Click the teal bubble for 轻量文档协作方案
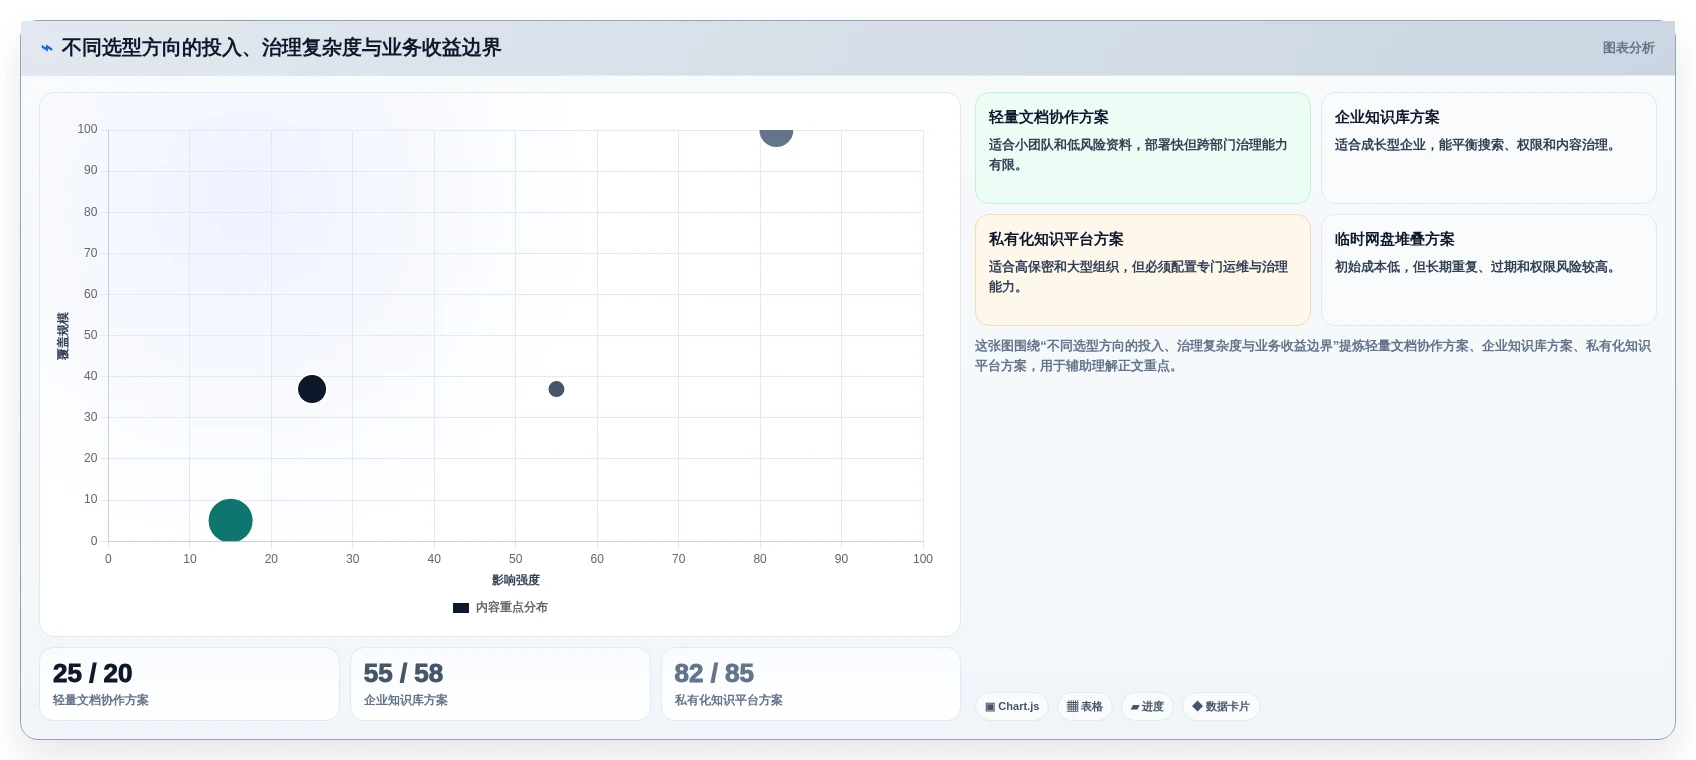The width and height of the screenshot is (1696, 760). point(230,520)
